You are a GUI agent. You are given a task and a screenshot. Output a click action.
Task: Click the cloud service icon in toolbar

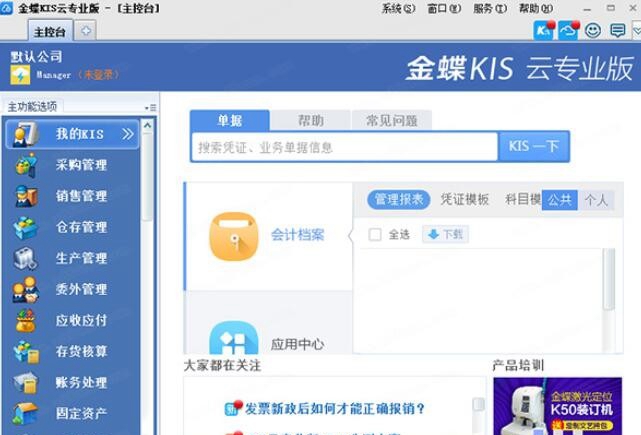coord(569,30)
